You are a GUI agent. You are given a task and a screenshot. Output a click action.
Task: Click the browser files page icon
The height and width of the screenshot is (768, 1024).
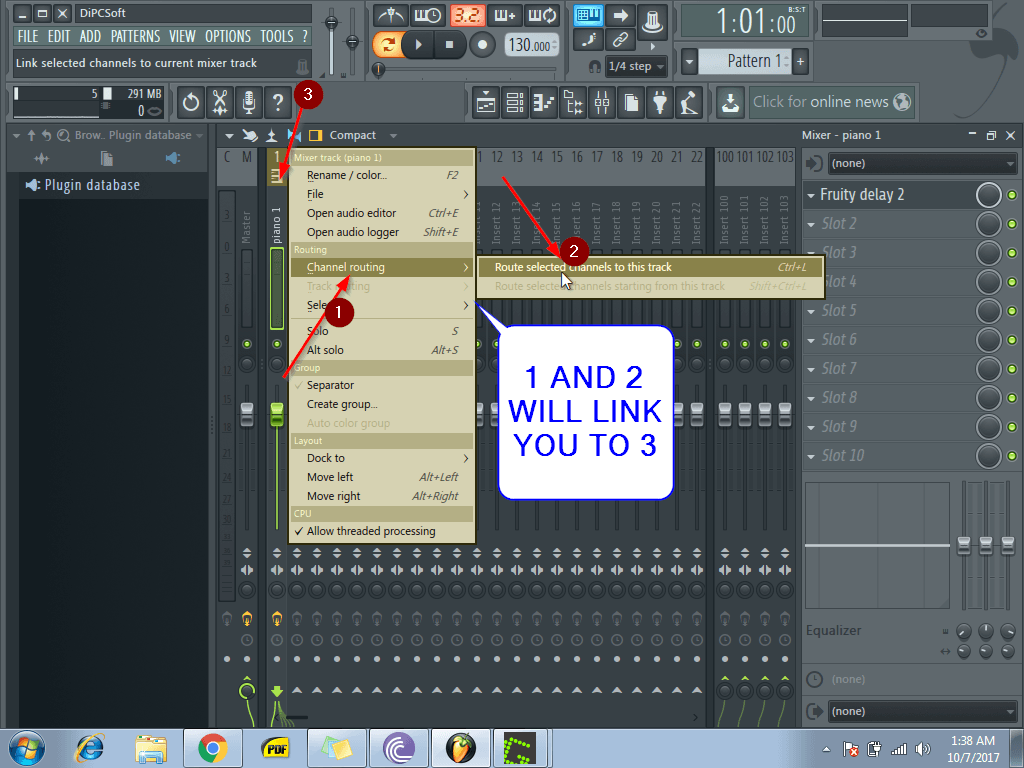106,158
